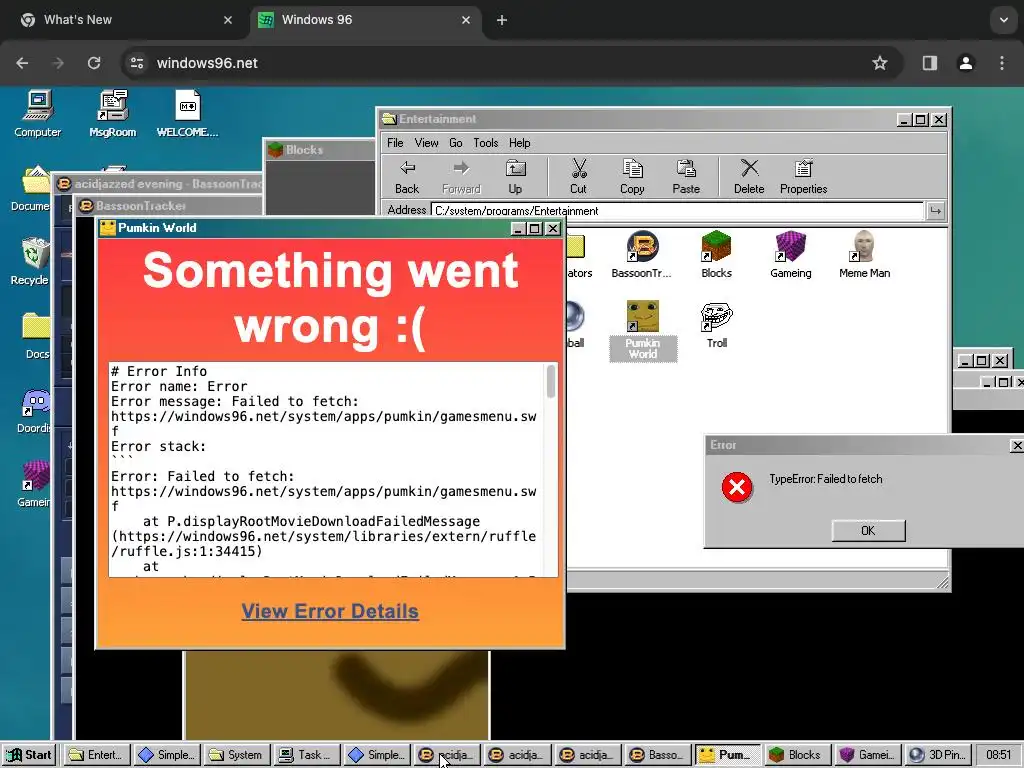
Task: Click the address bar path field
Action: (x=677, y=210)
